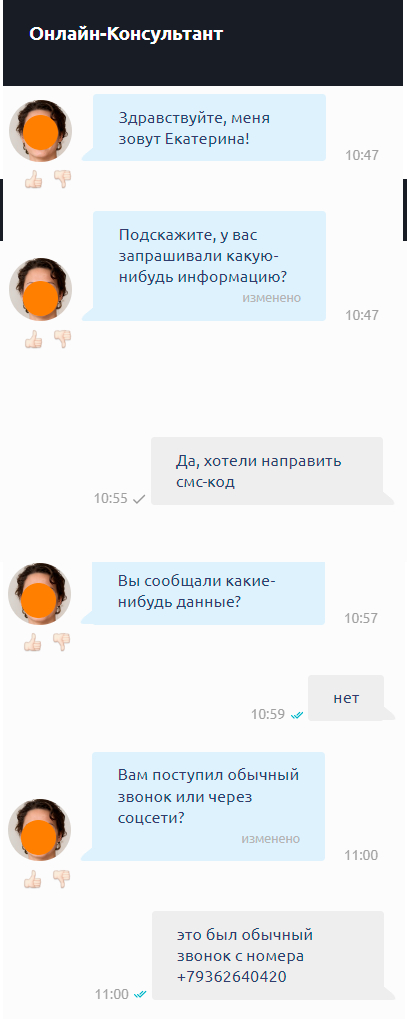Dislike the "Вам поступил обычный звонок" message

click(62, 879)
